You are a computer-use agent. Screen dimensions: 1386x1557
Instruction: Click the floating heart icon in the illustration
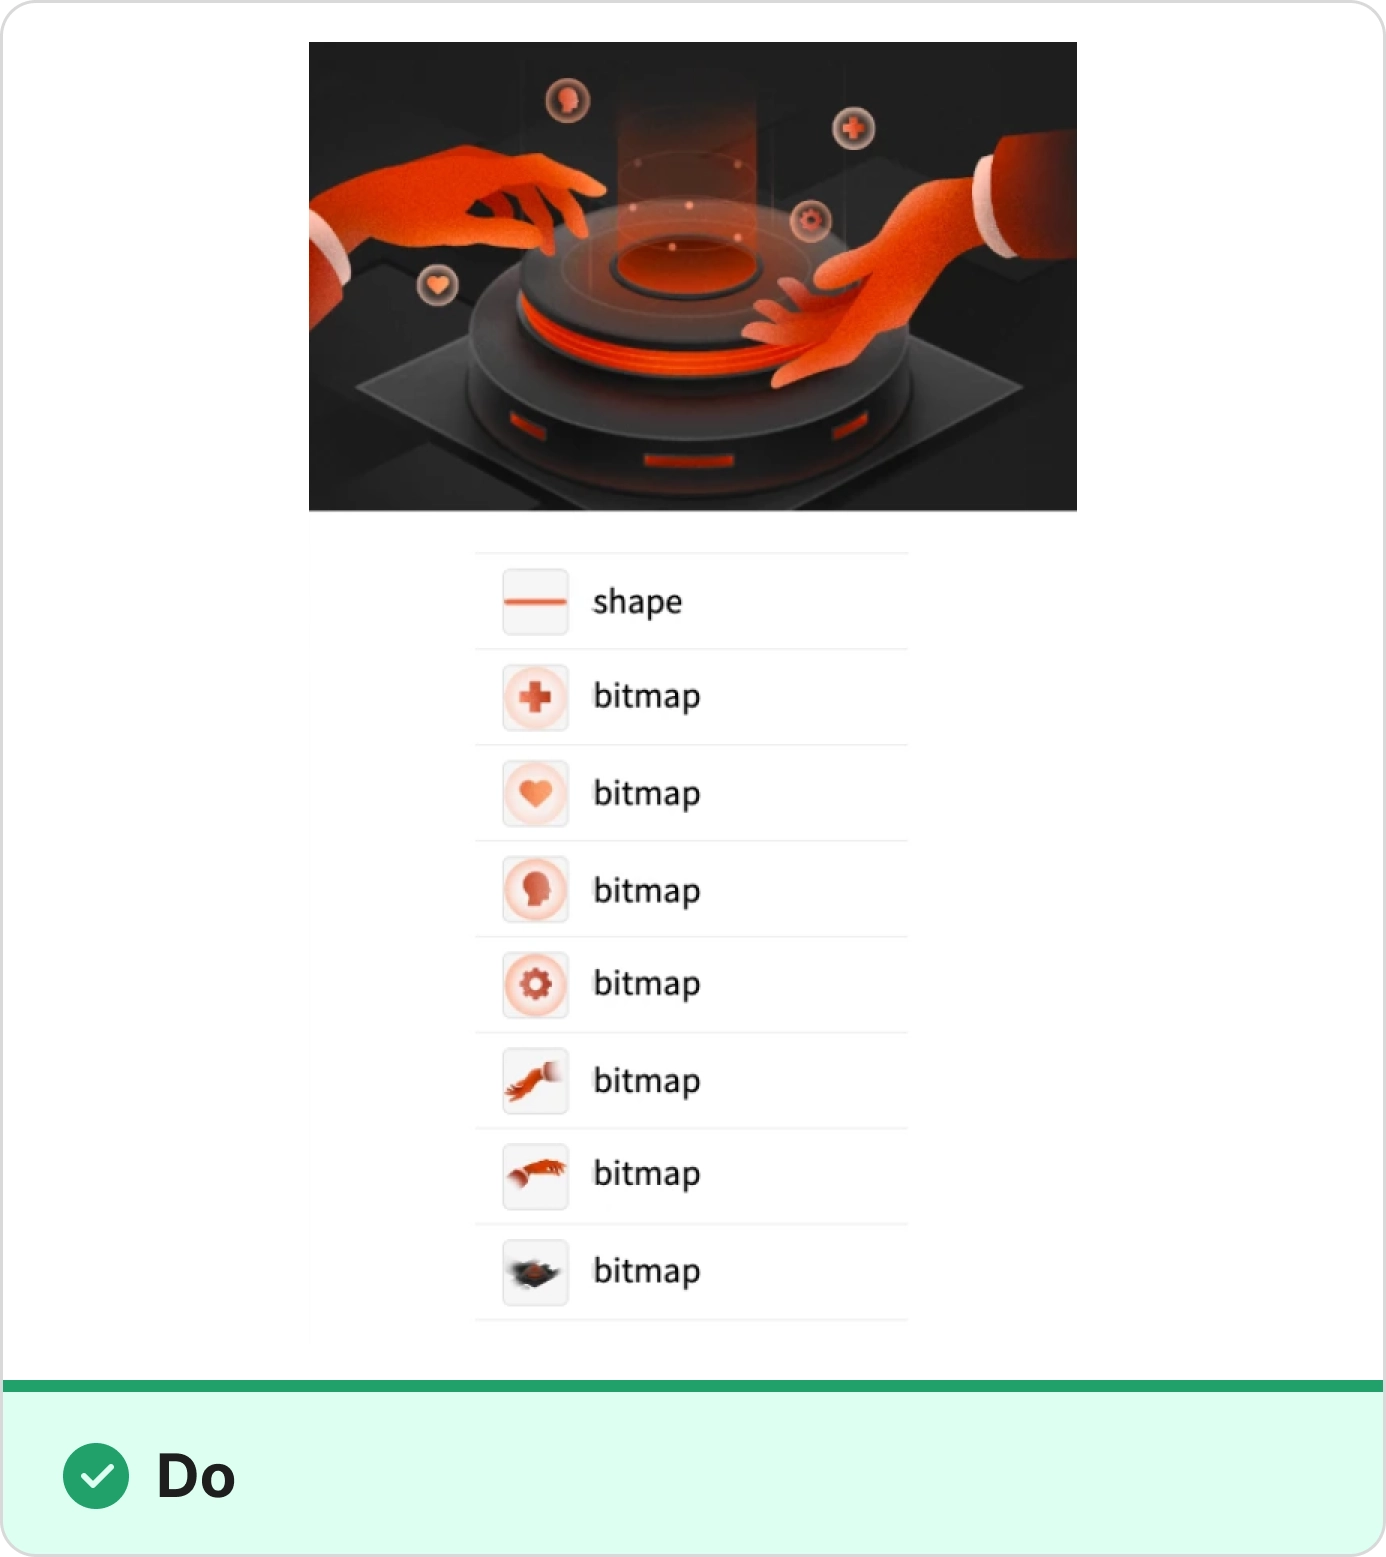[x=437, y=285]
